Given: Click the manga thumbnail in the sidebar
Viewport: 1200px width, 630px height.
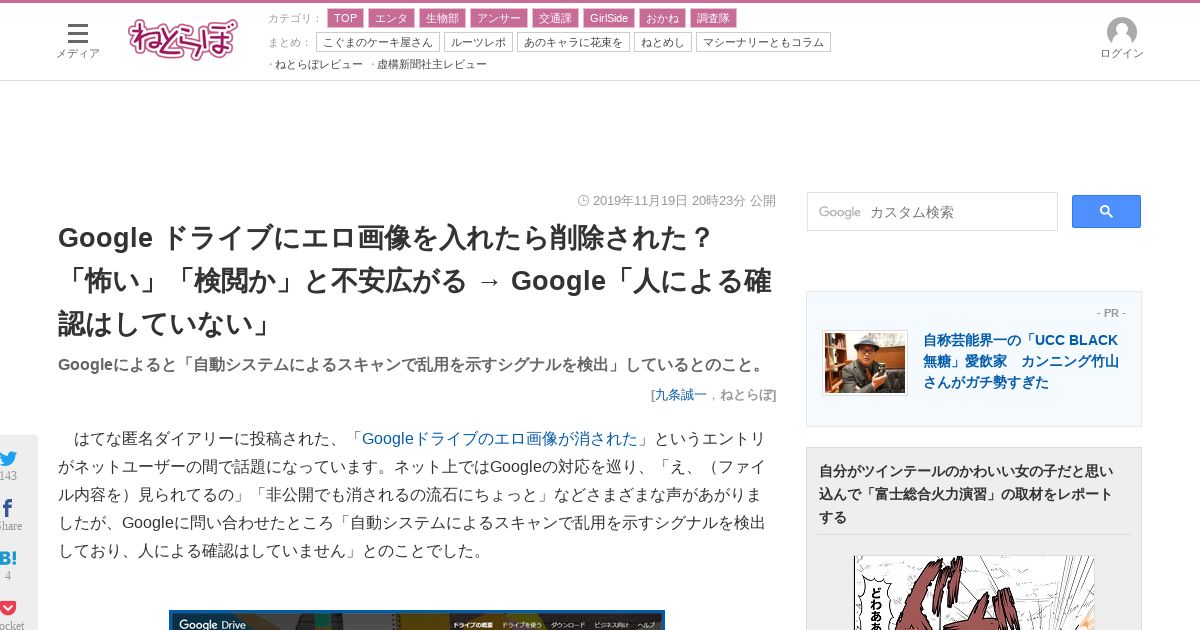Looking at the screenshot, I should (974, 593).
